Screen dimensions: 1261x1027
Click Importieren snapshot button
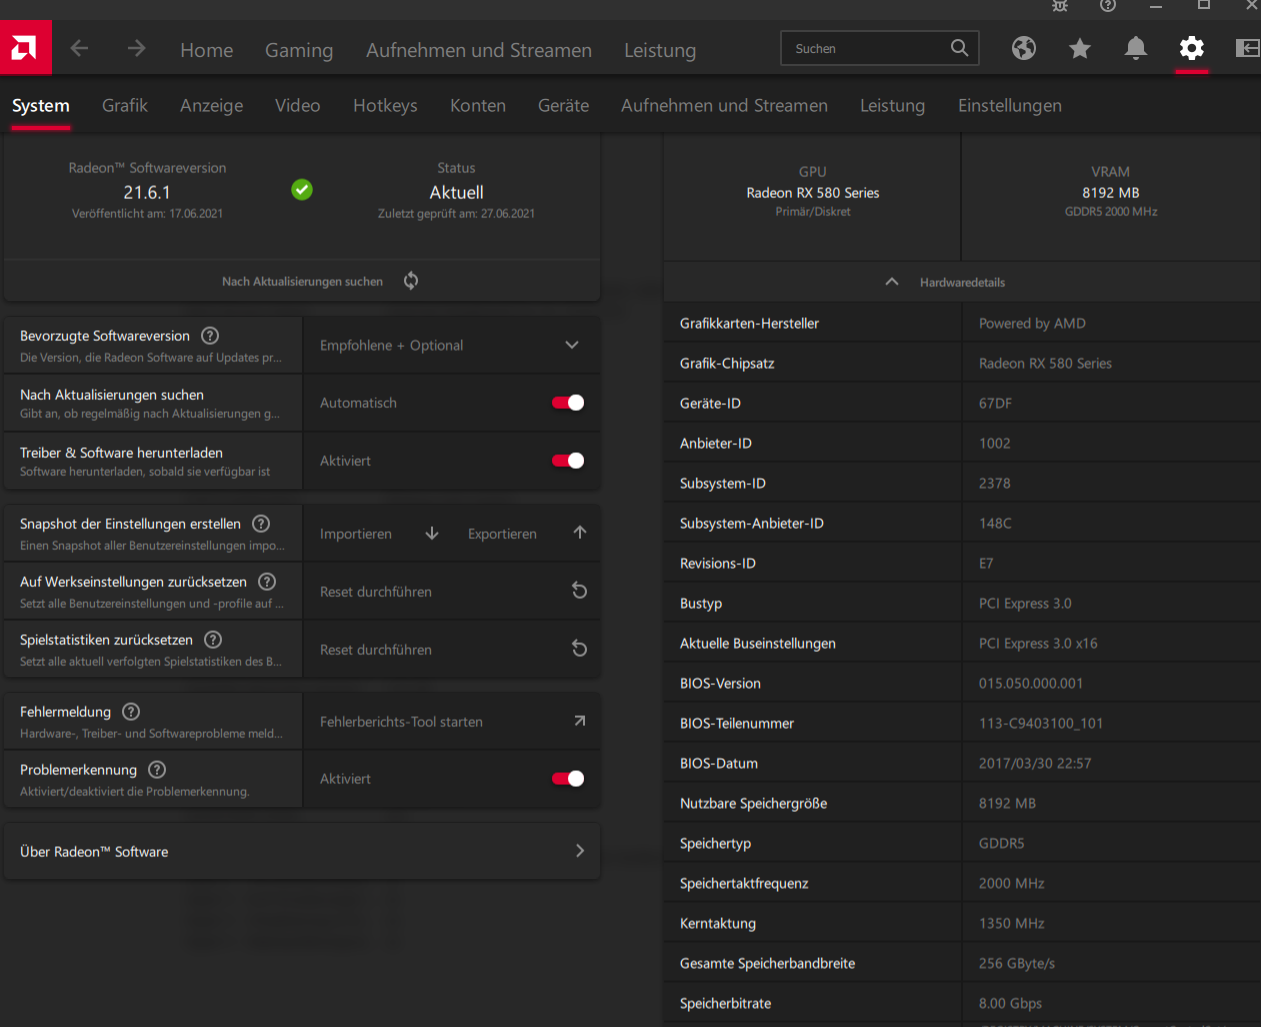356,534
